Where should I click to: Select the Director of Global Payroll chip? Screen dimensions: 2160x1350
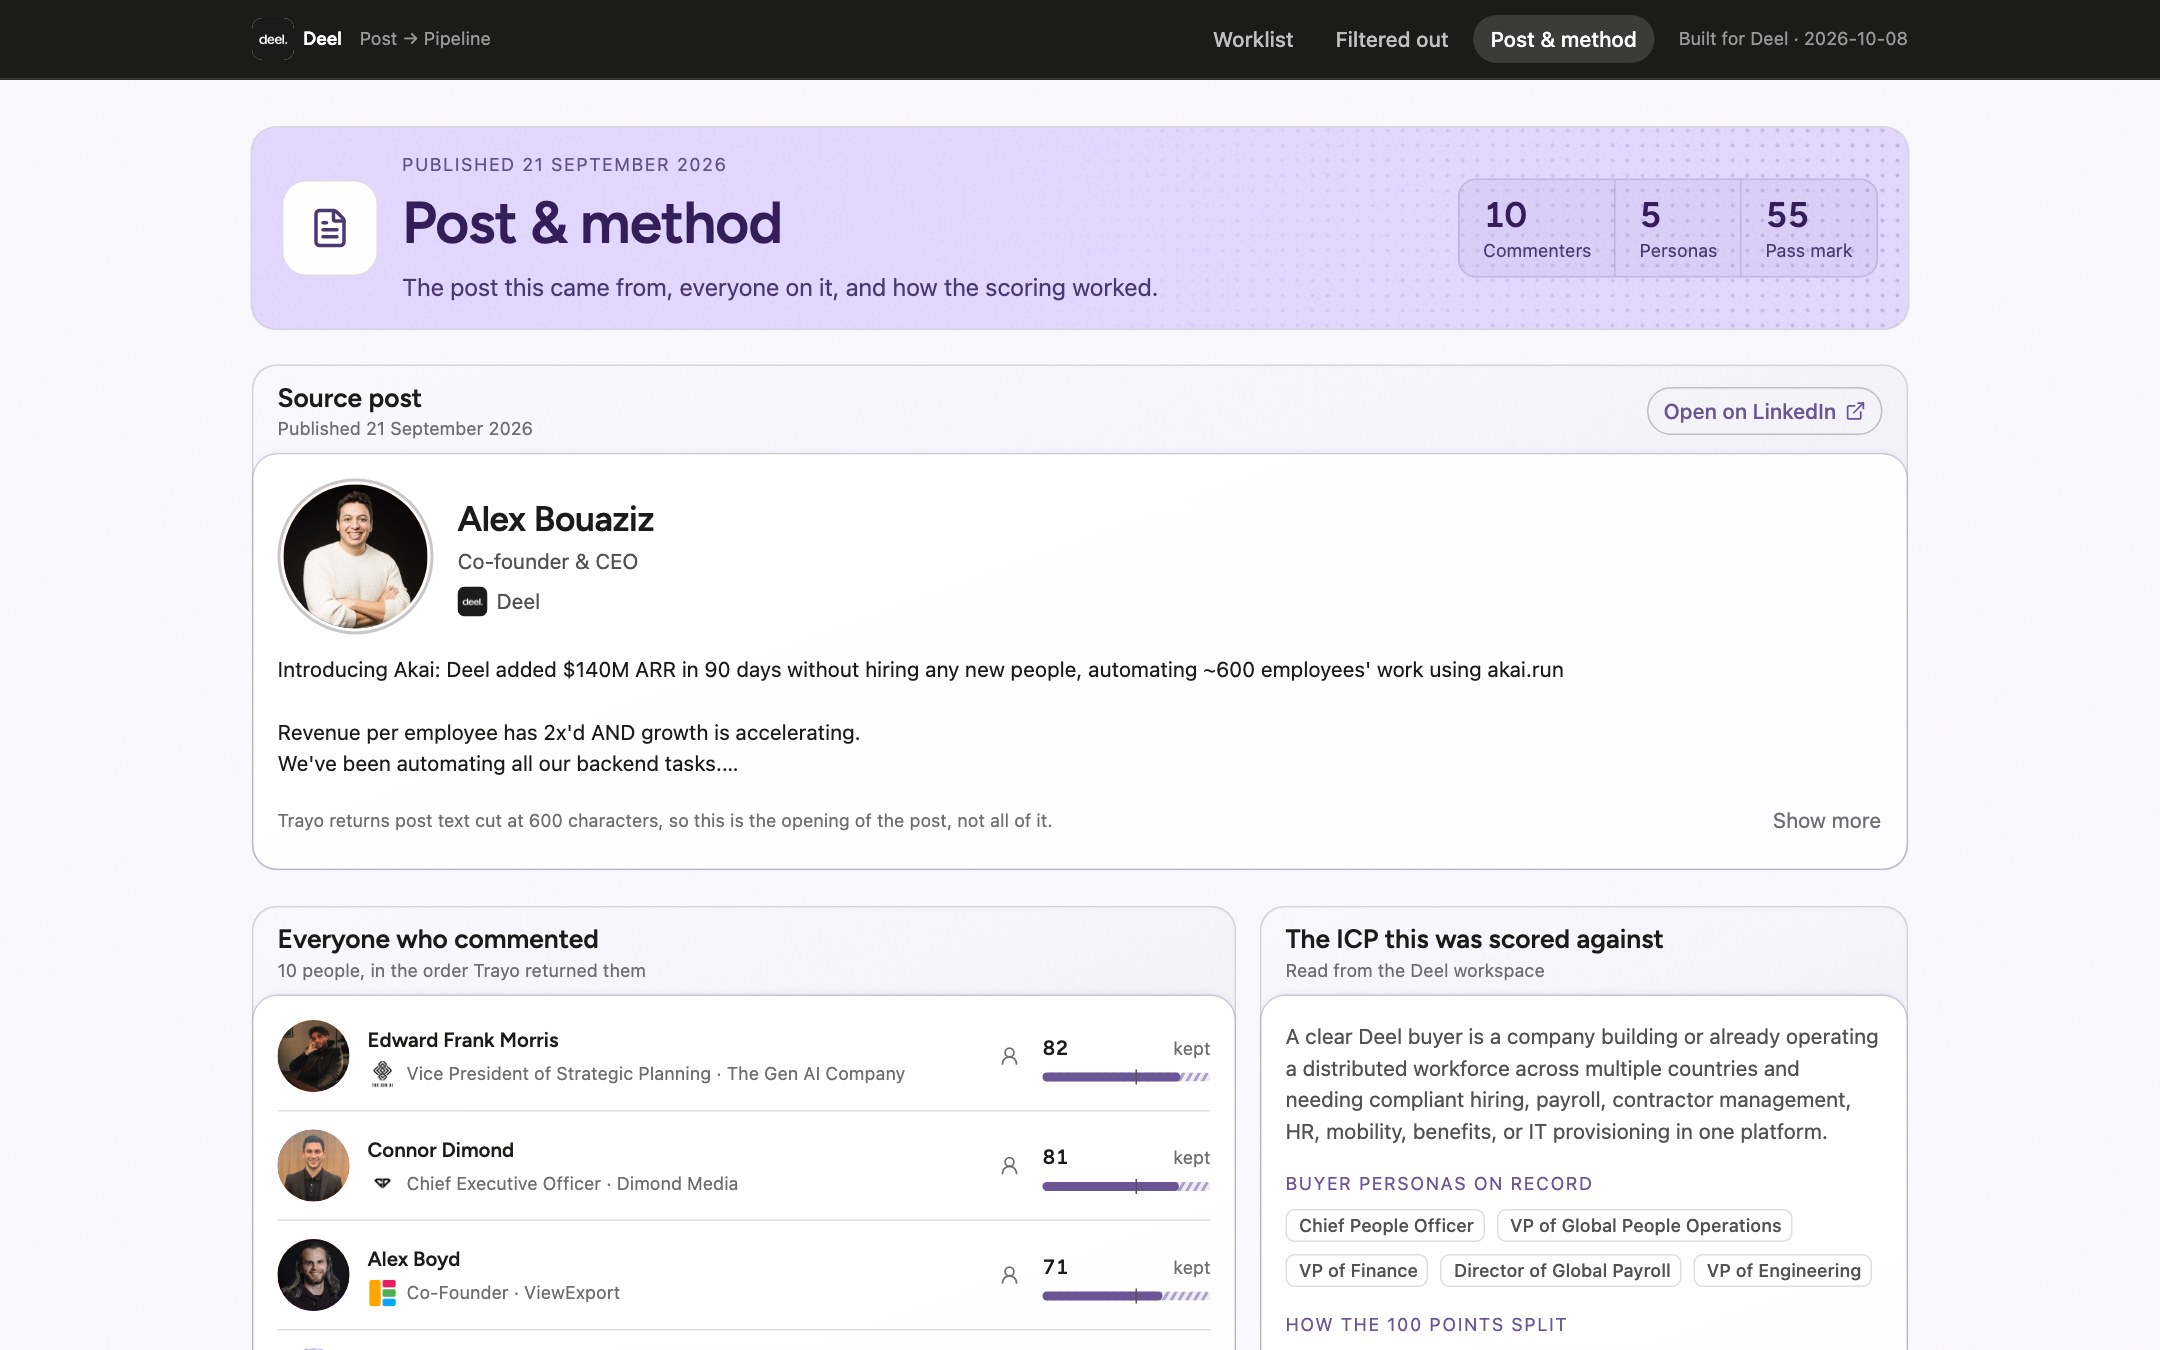[x=1561, y=1271]
